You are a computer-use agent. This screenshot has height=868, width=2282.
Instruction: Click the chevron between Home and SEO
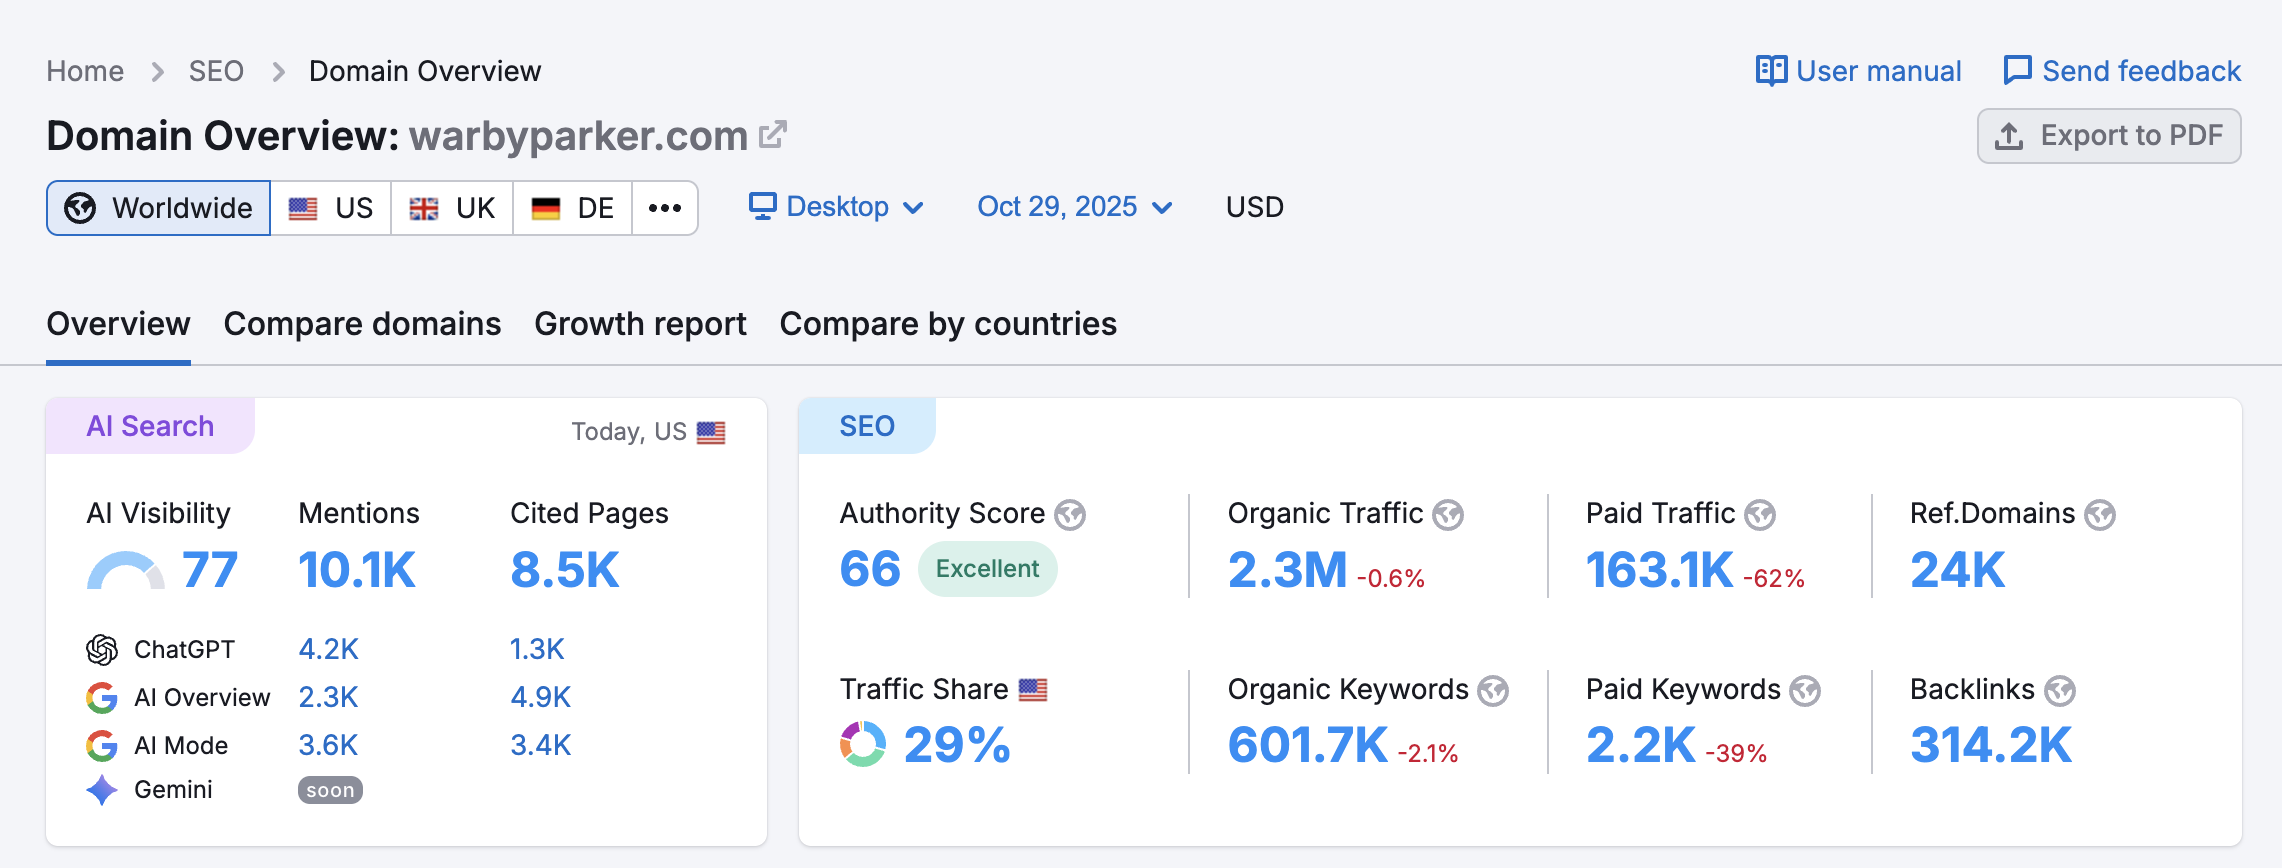click(157, 72)
